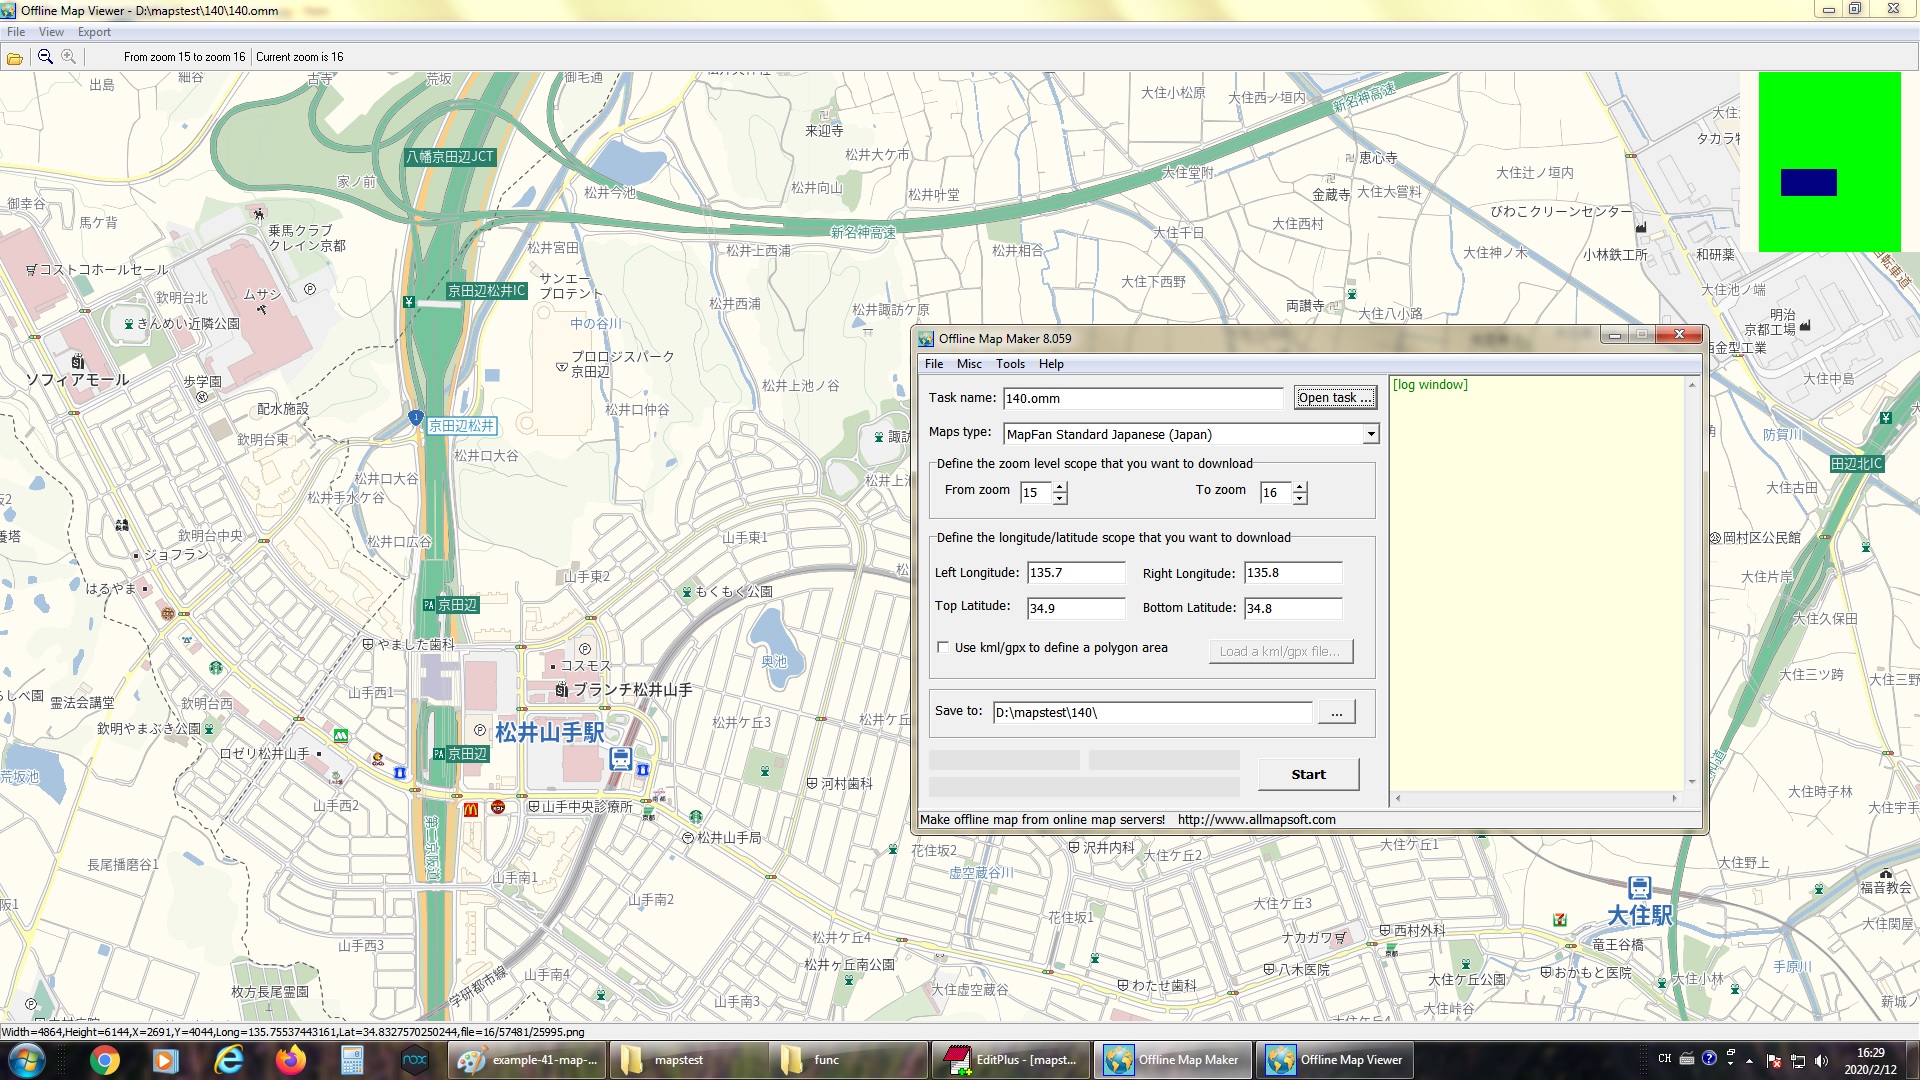This screenshot has width=1920, height=1080.
Task: Click log window text area
Action: (1538, 582)
